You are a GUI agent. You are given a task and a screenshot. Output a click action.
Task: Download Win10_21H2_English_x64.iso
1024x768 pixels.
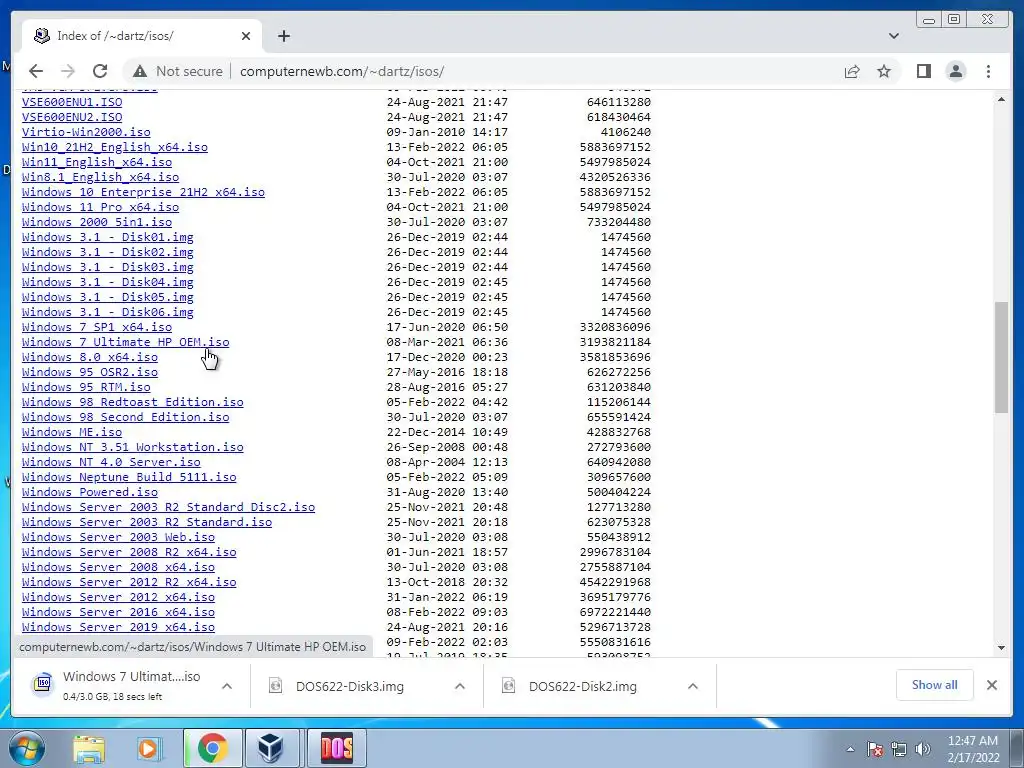115,147
